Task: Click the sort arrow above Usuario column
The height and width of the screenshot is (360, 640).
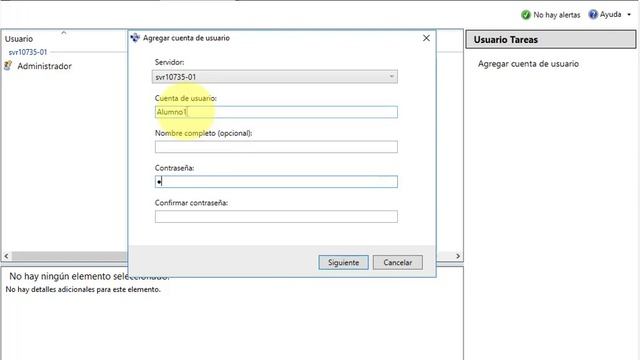Action: pos(64,32)
